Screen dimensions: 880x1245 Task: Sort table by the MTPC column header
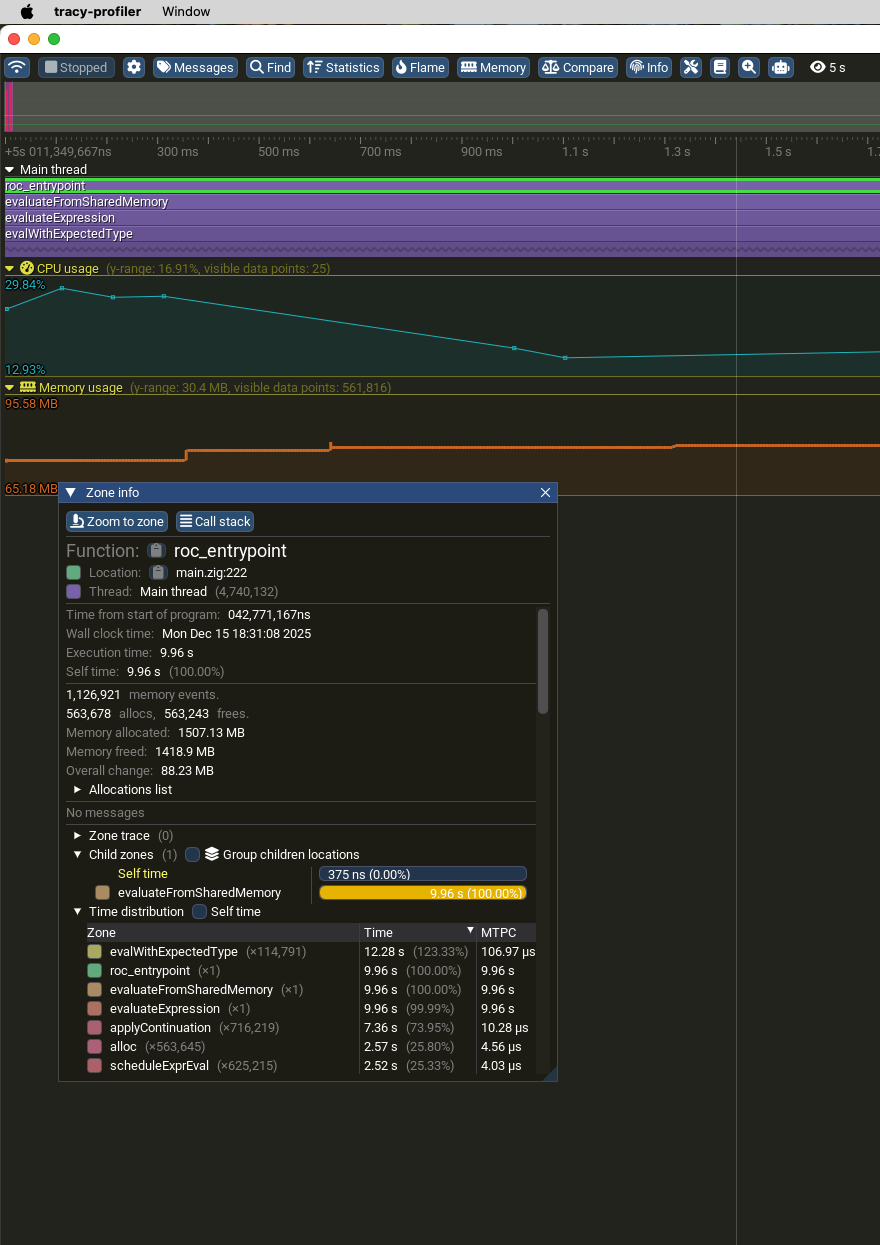pos(498,933)
